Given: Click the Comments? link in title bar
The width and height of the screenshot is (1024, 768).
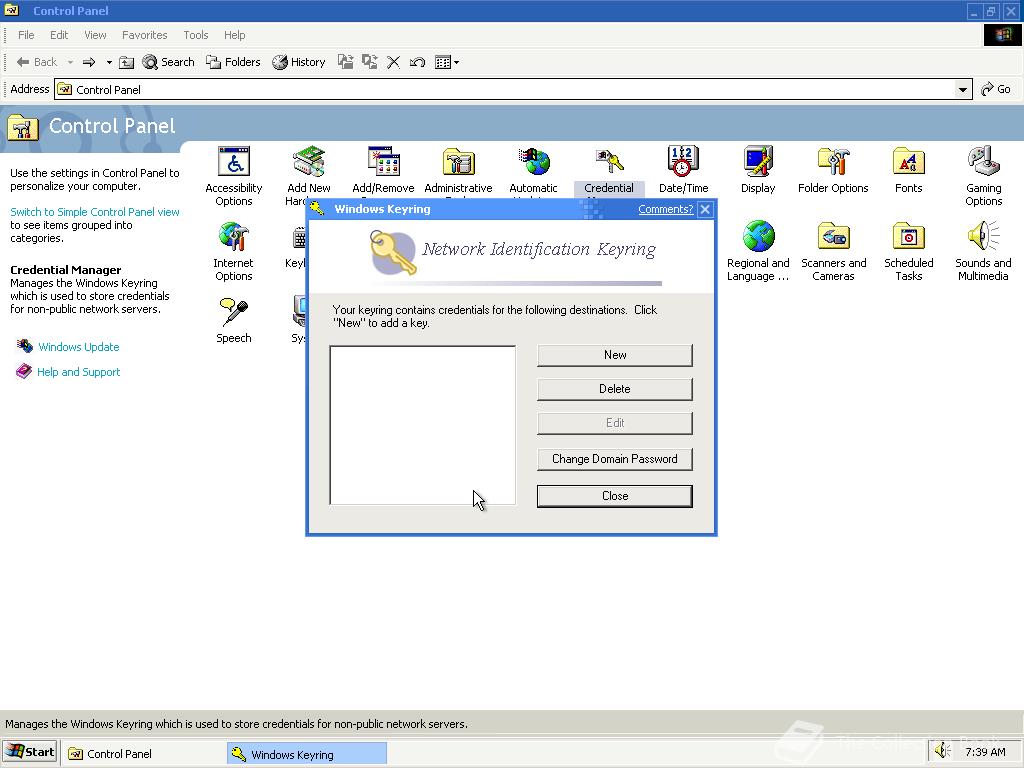Looking at the screenshot, I should coord(665,209).
